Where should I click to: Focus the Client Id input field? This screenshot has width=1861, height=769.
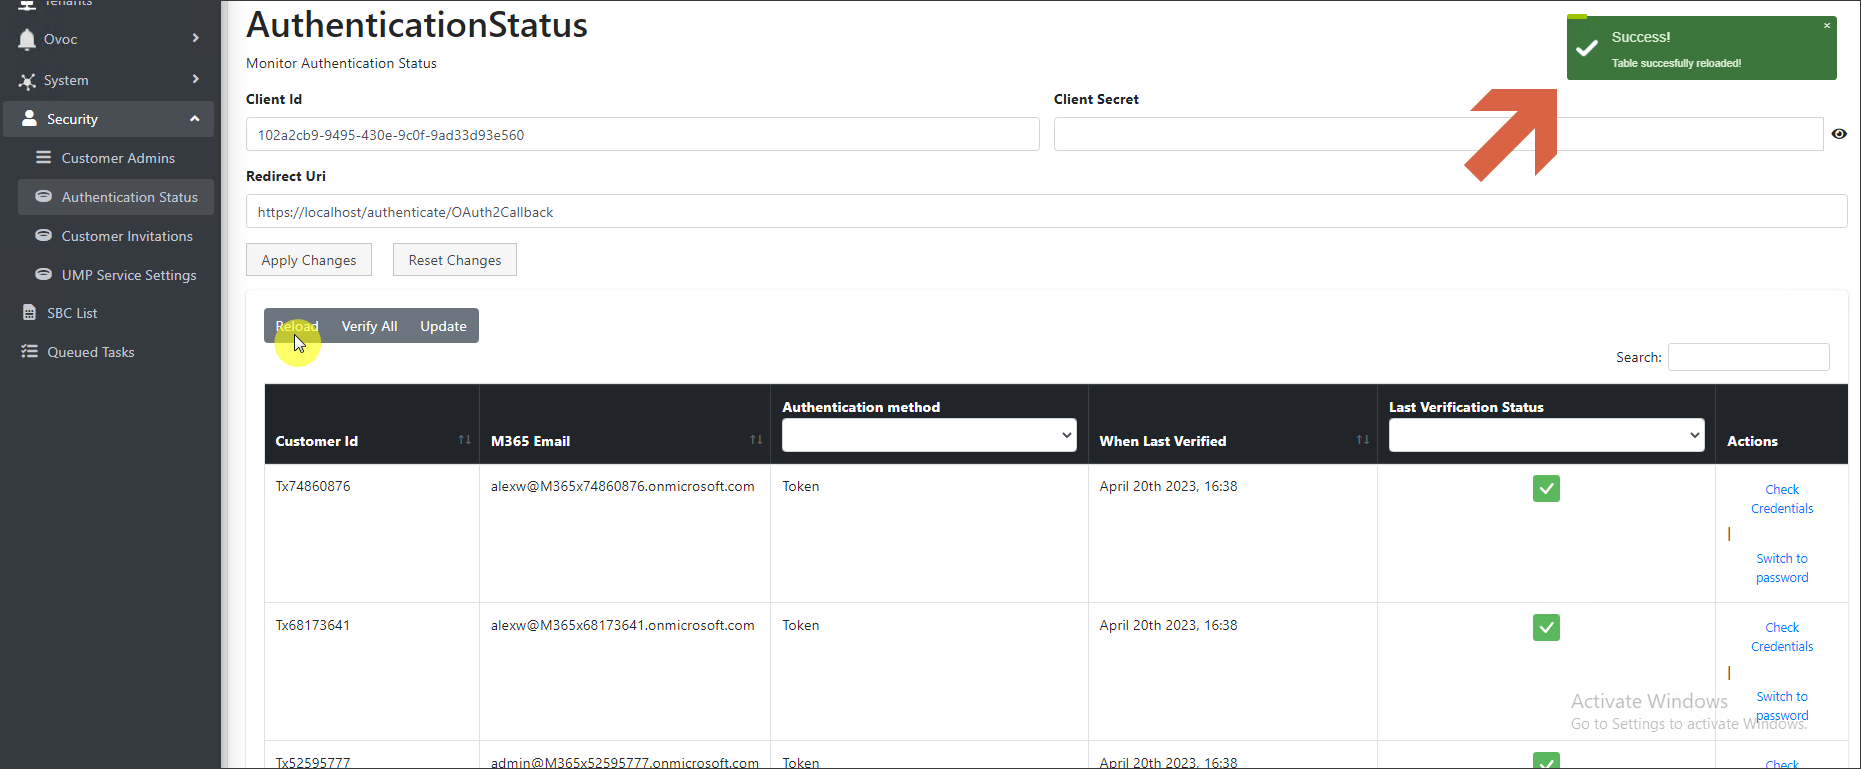pos(642,135)
